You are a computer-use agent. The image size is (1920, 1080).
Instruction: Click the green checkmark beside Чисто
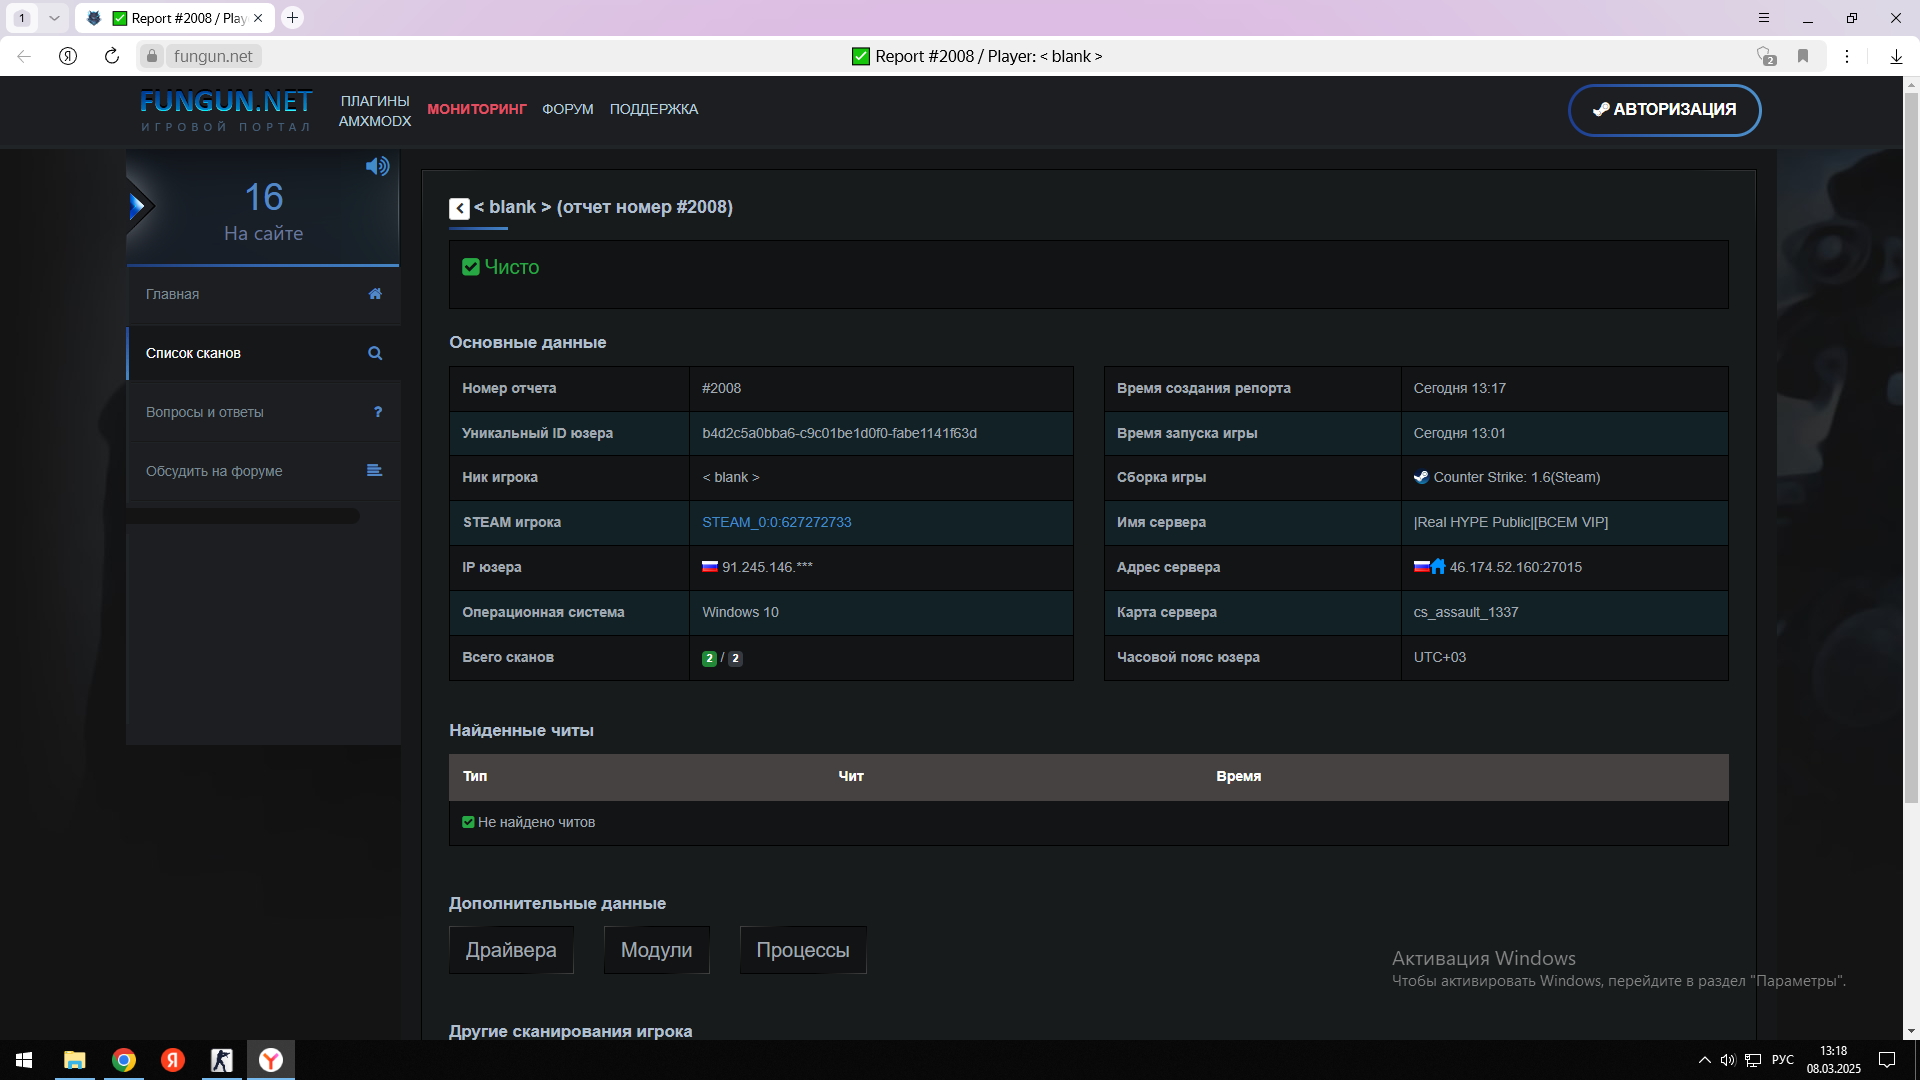(x=471, y=267)
